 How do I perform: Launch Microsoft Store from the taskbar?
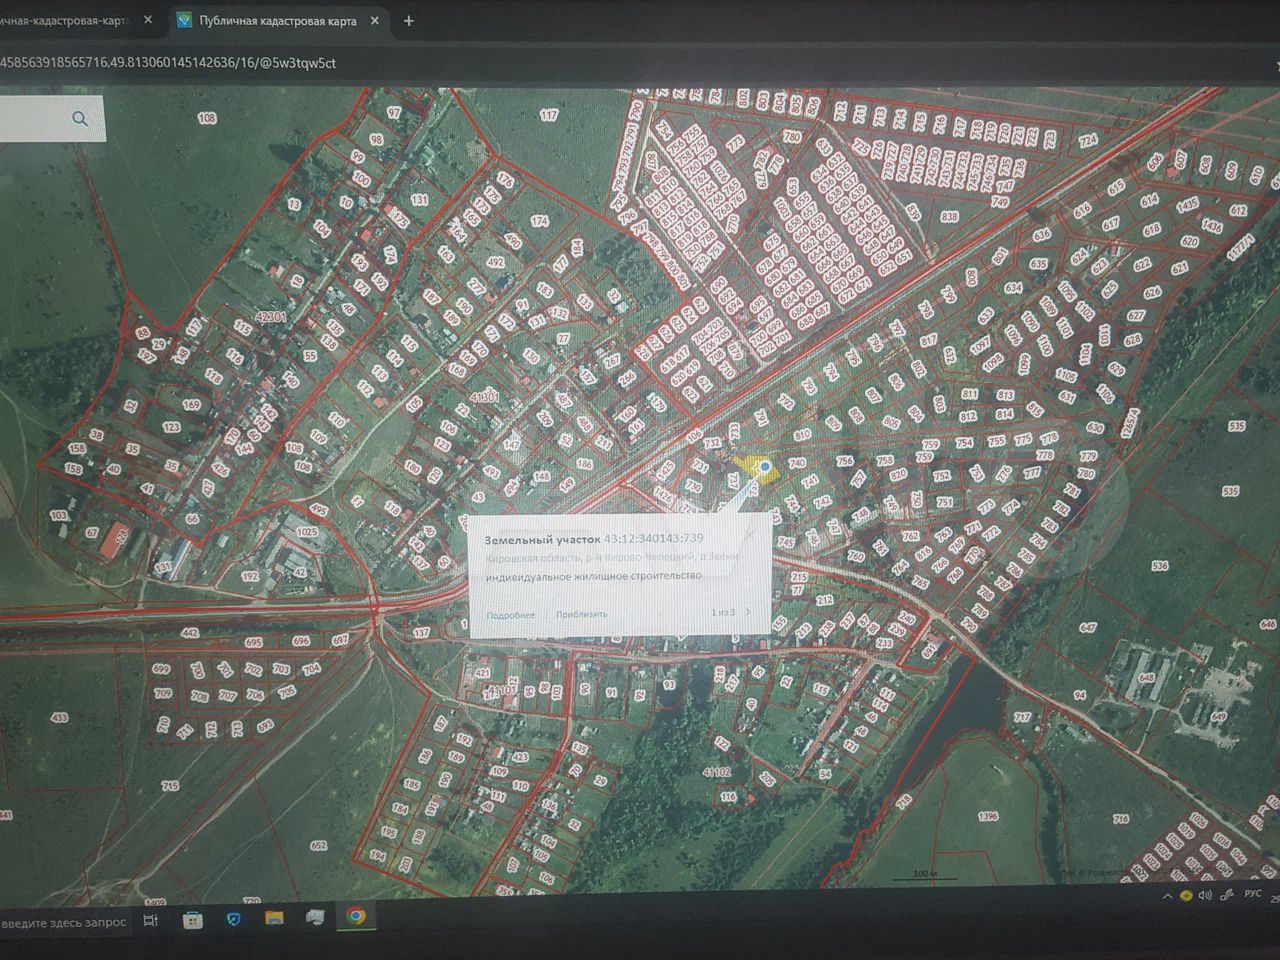(x=193, y=920)
